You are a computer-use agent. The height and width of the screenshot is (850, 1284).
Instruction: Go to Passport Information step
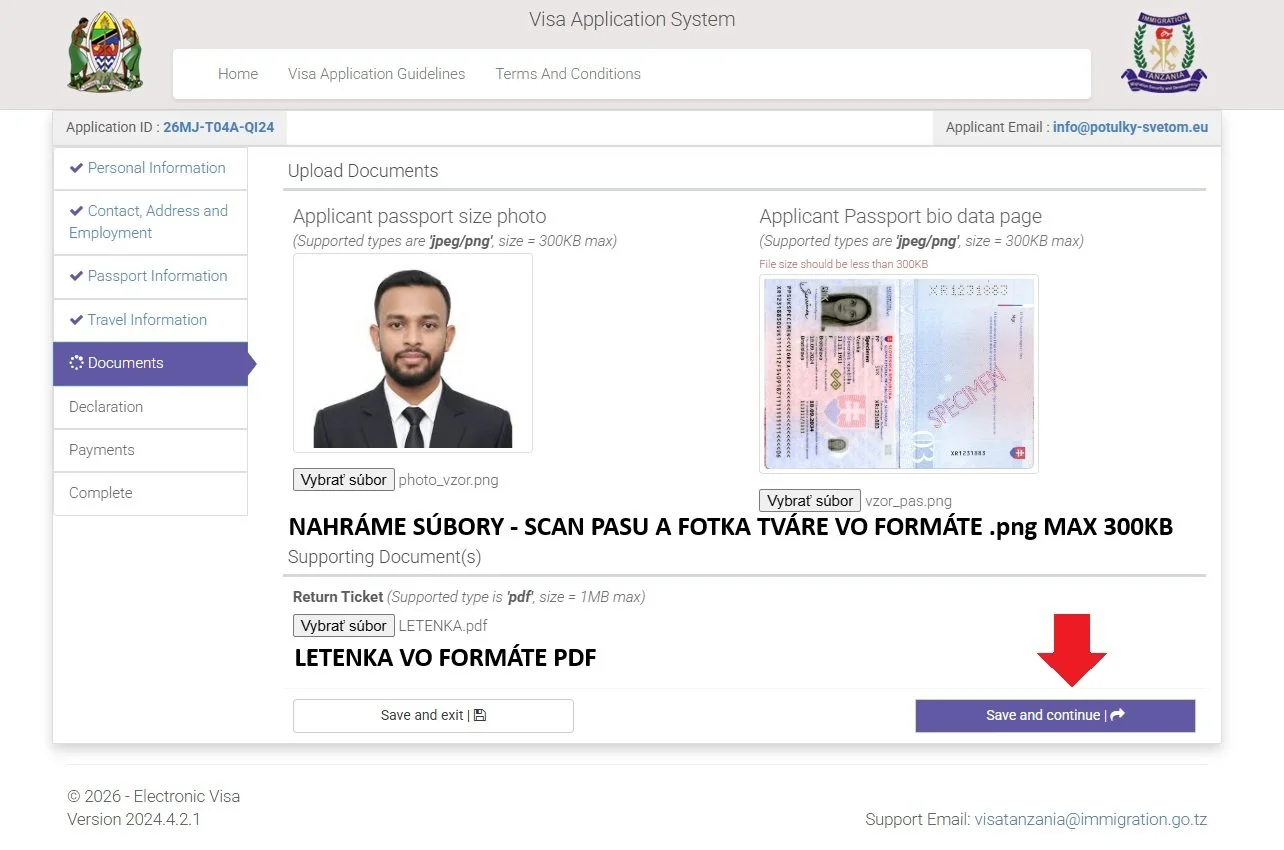point(150,276)
